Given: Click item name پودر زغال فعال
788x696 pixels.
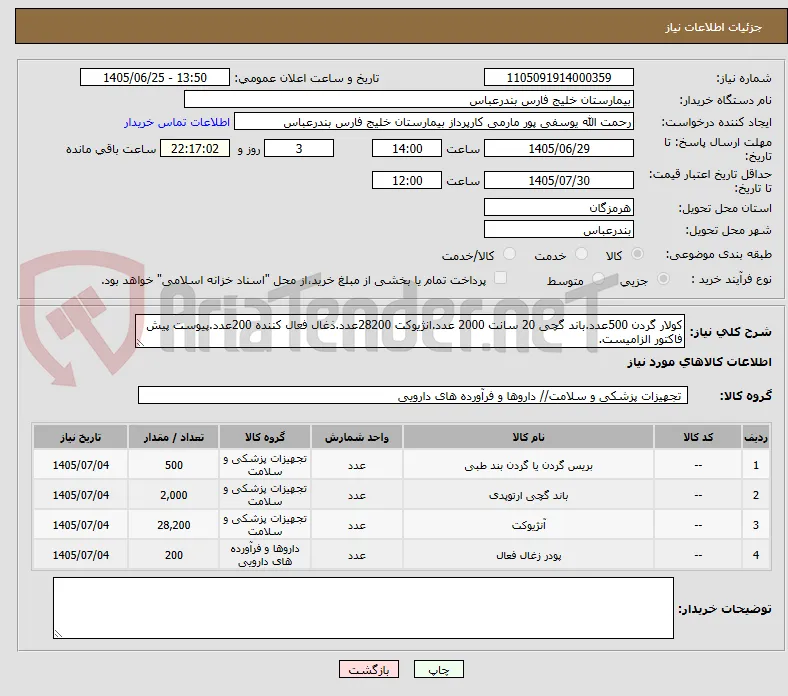Looking at the screenshot, I should click(528, 555).
